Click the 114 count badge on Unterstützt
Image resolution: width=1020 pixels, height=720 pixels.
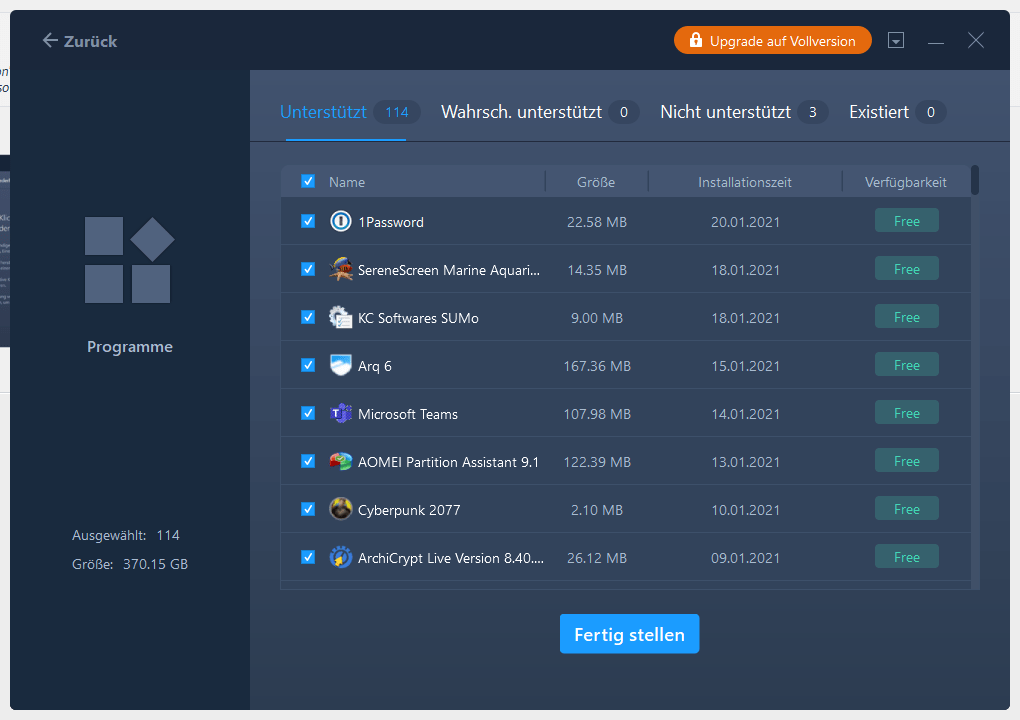pyautogui.click(x=397, y=113)
